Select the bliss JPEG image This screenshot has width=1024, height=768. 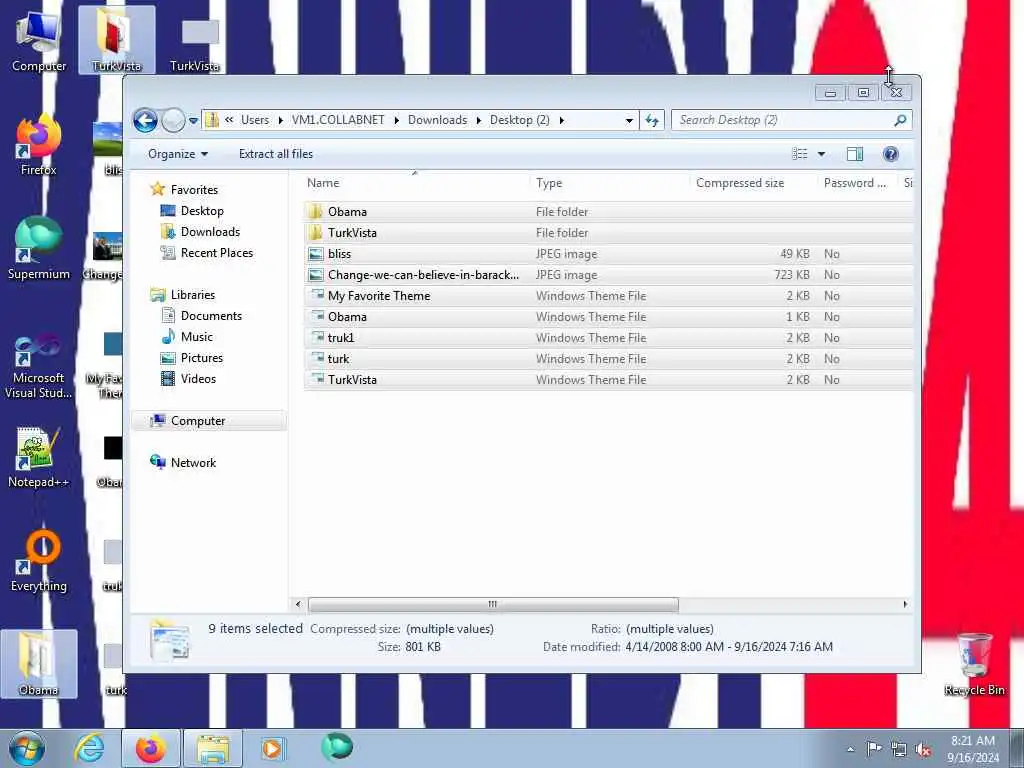(608, 254)
